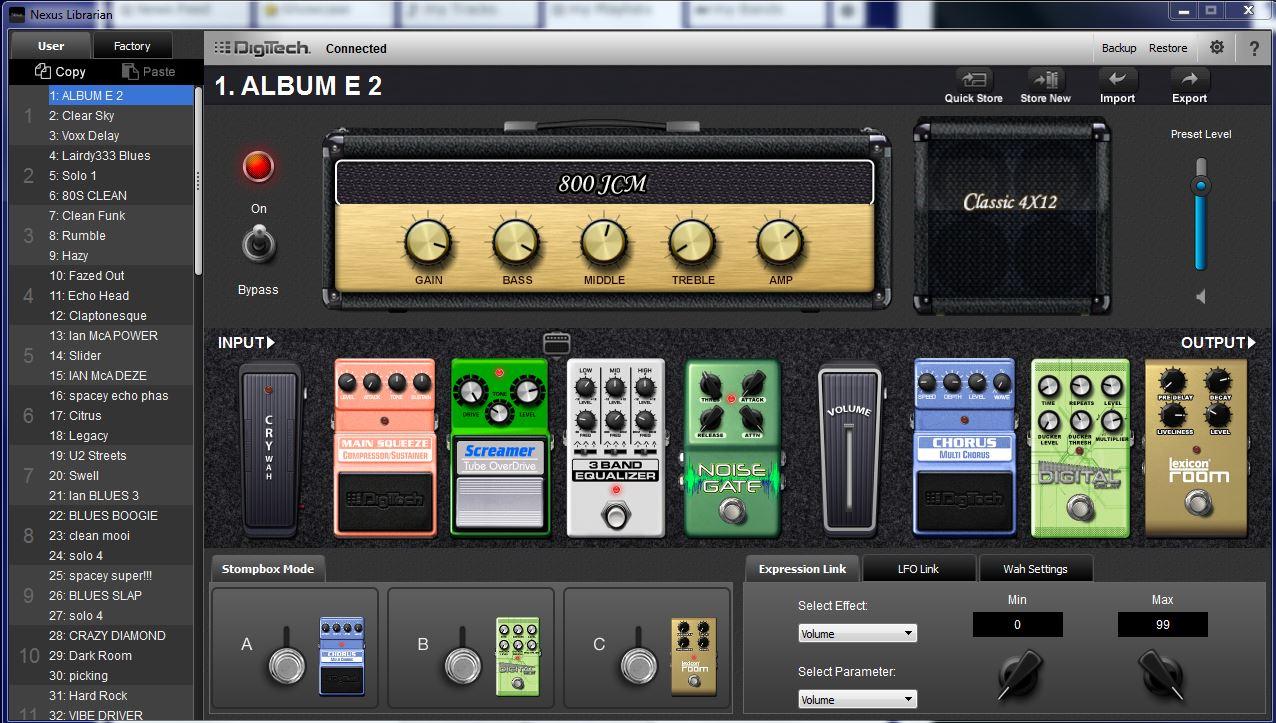1276x723 pixels.
Task: Click the small amp icon above the pedals
Action: pos(557,344)
